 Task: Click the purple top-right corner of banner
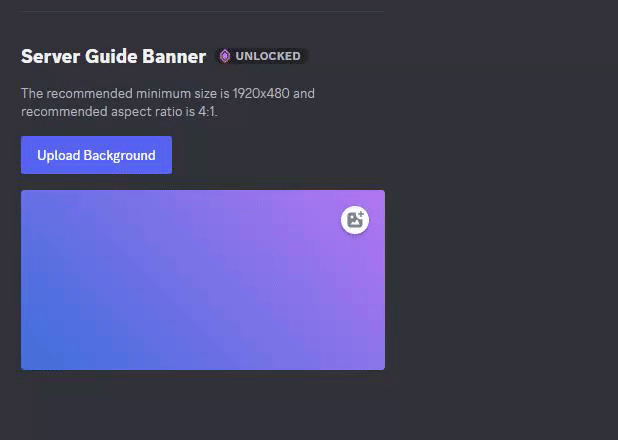376,197
